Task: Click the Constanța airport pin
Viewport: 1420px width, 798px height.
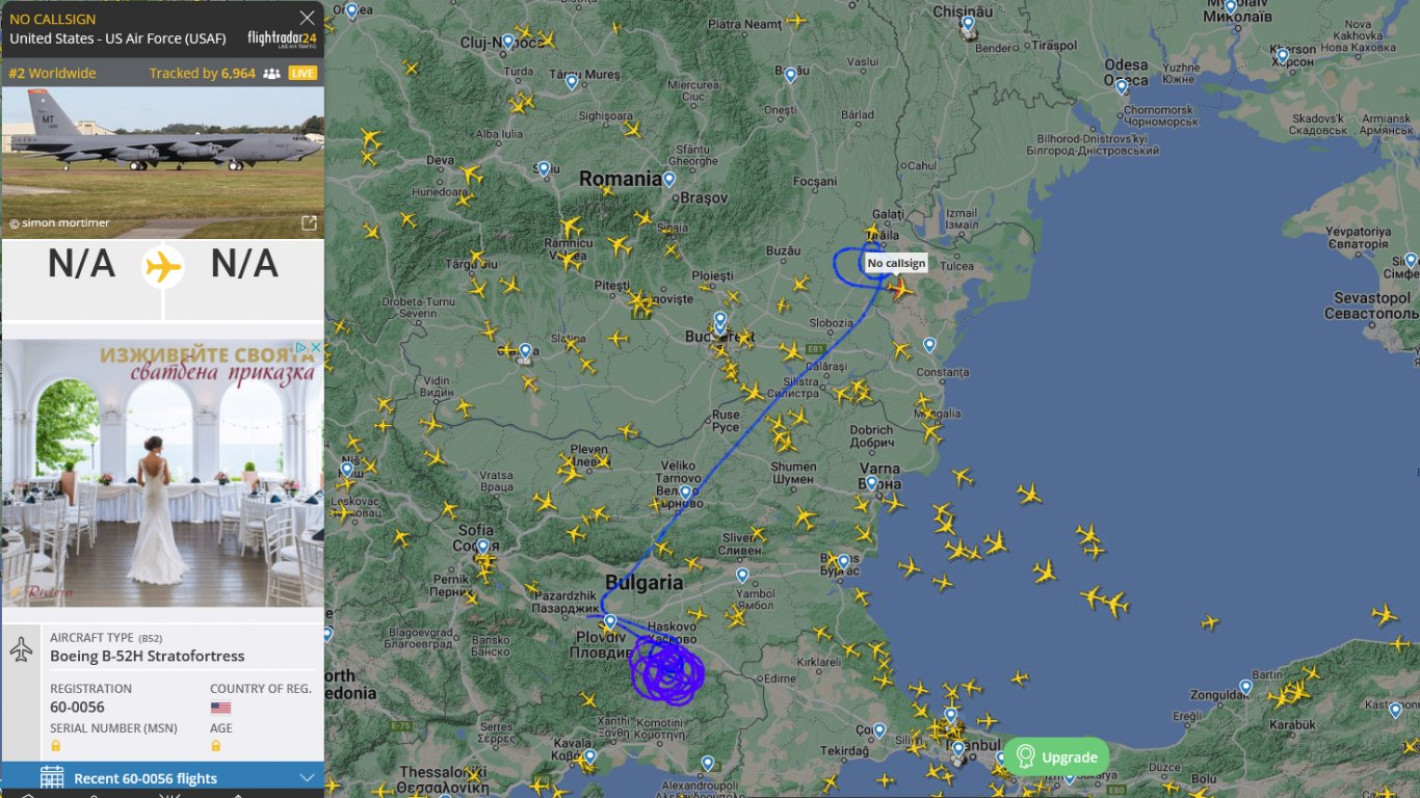Action: coord(929,346)
